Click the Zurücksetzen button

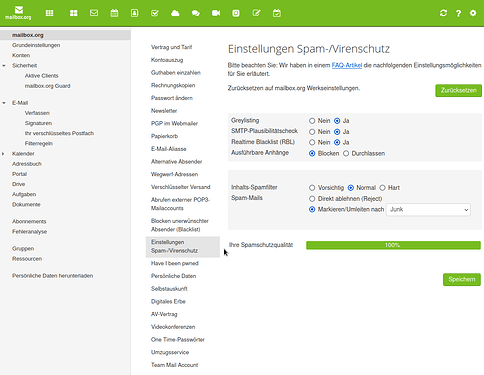tap(458, 90)
